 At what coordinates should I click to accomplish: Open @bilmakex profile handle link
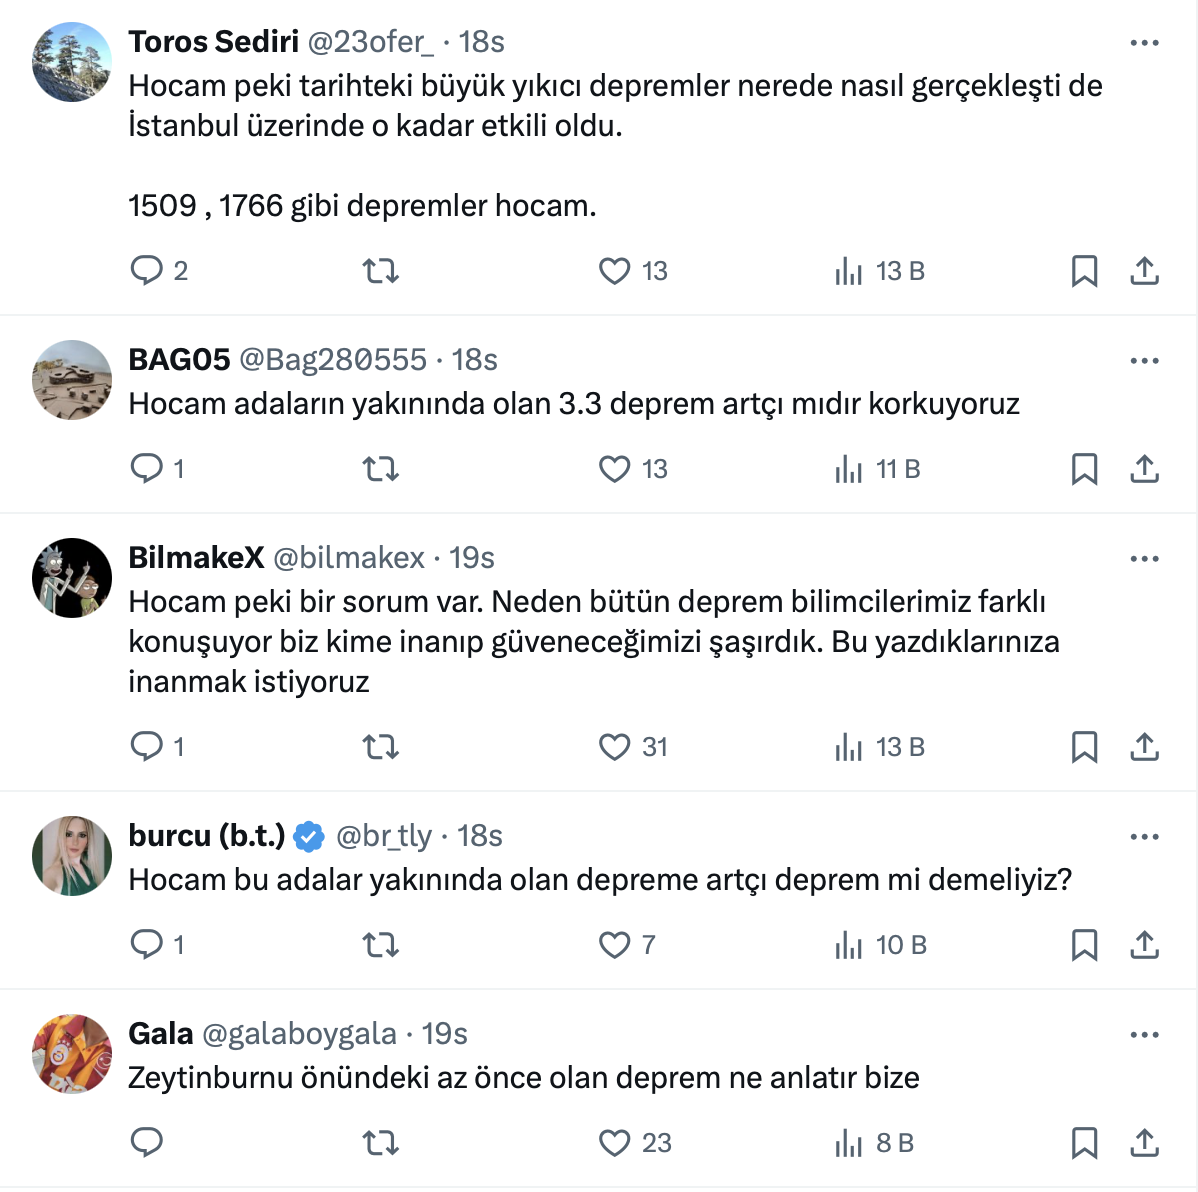pos(349,558)
